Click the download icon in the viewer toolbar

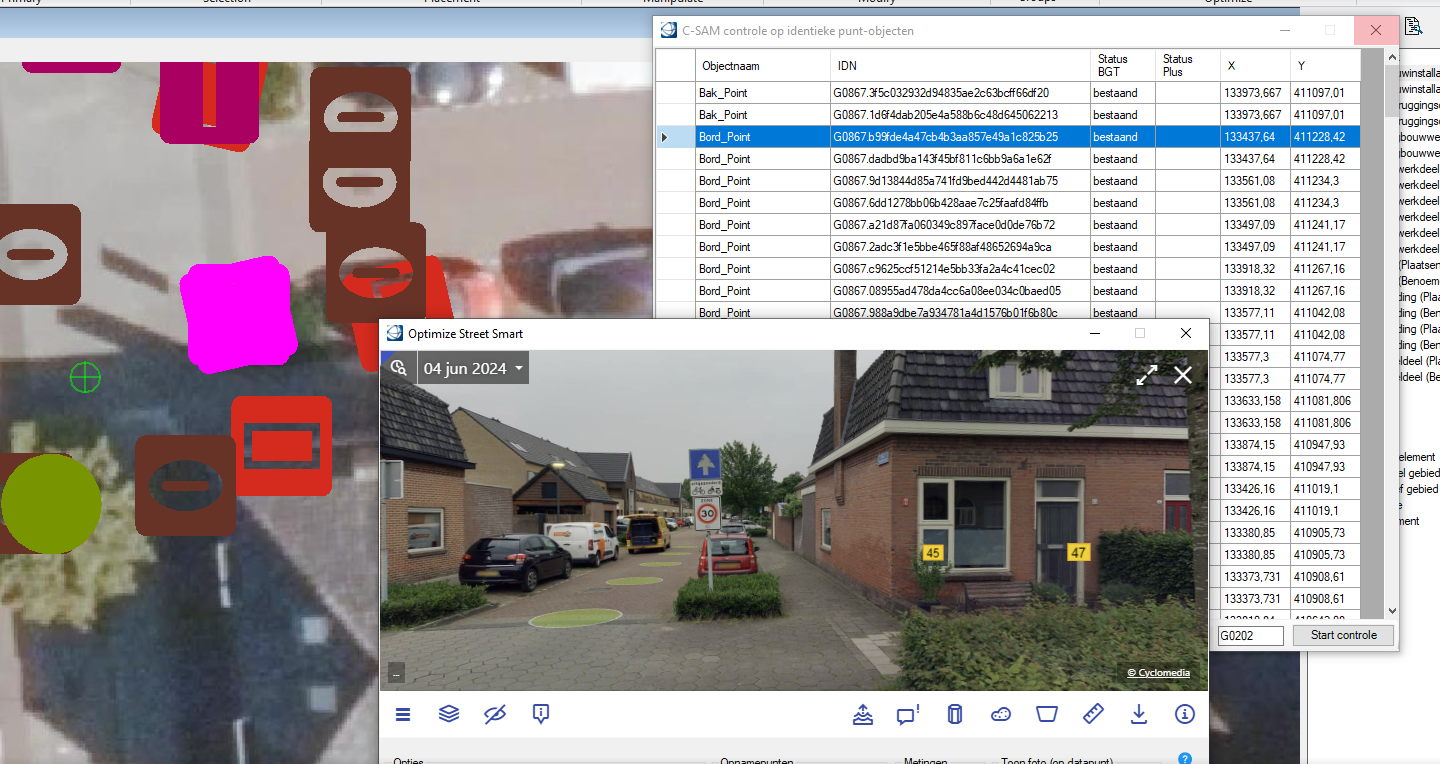click(1138, 714)
